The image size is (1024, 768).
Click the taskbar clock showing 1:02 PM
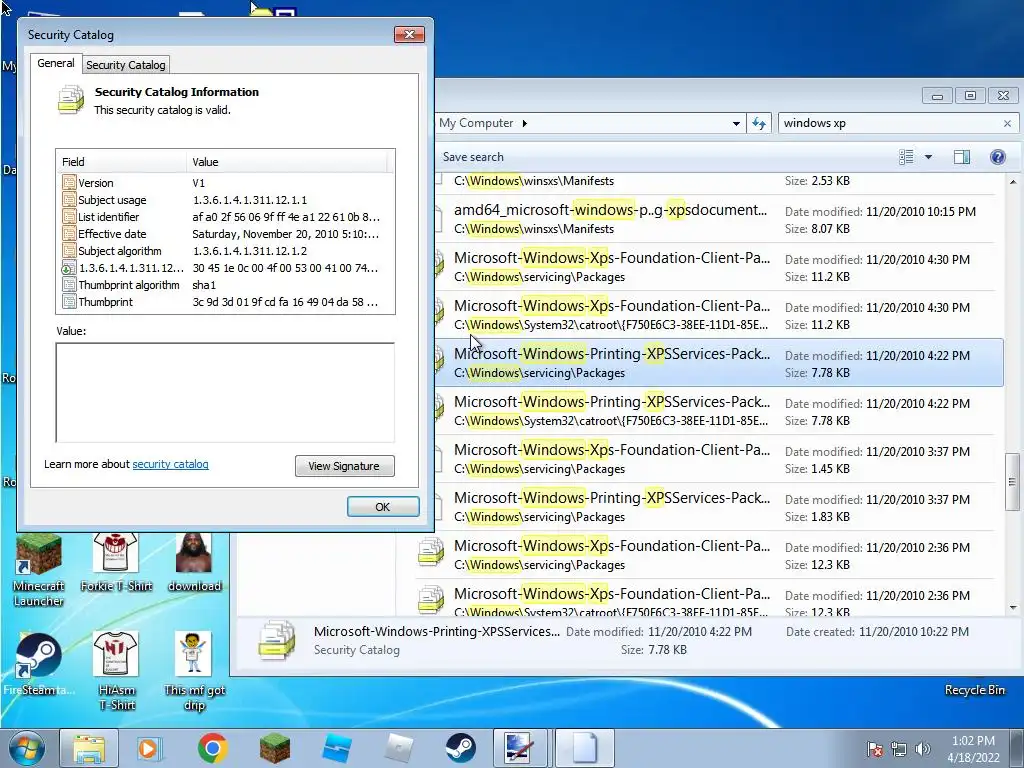[x=973, y=749]
